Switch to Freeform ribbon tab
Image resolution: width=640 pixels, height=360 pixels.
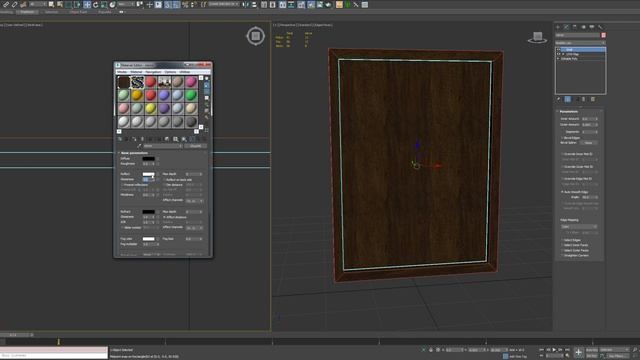[27, 12]
